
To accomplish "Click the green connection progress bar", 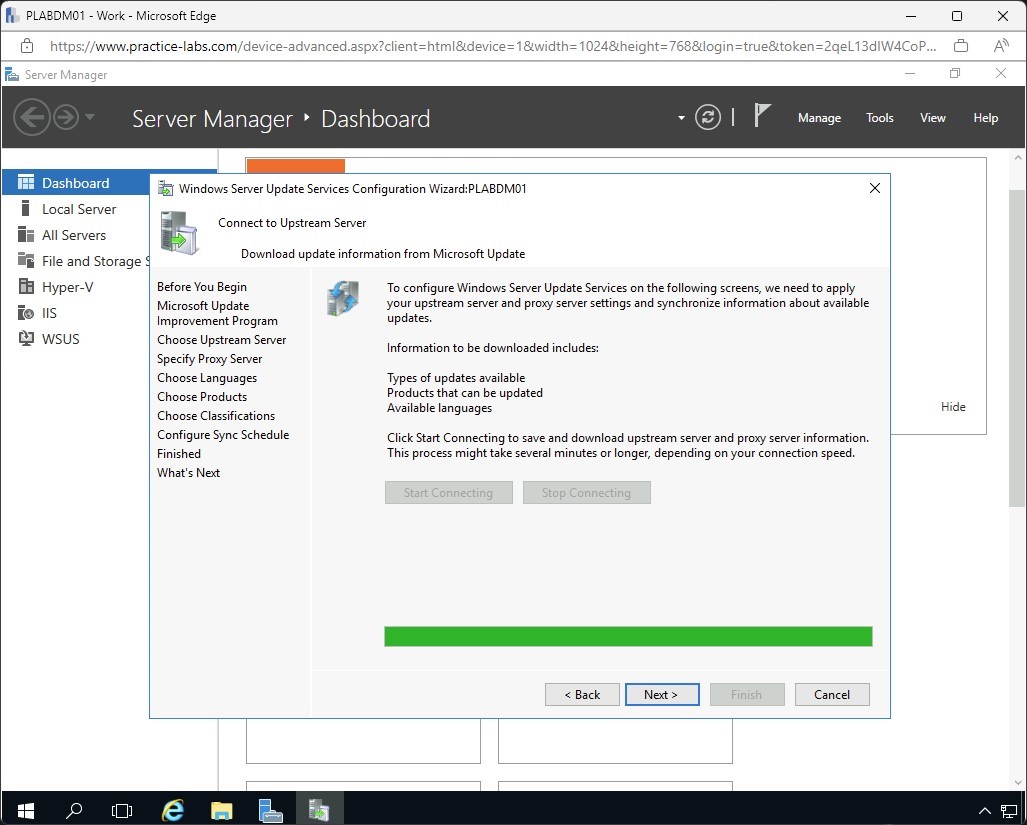I will (628, 637).
